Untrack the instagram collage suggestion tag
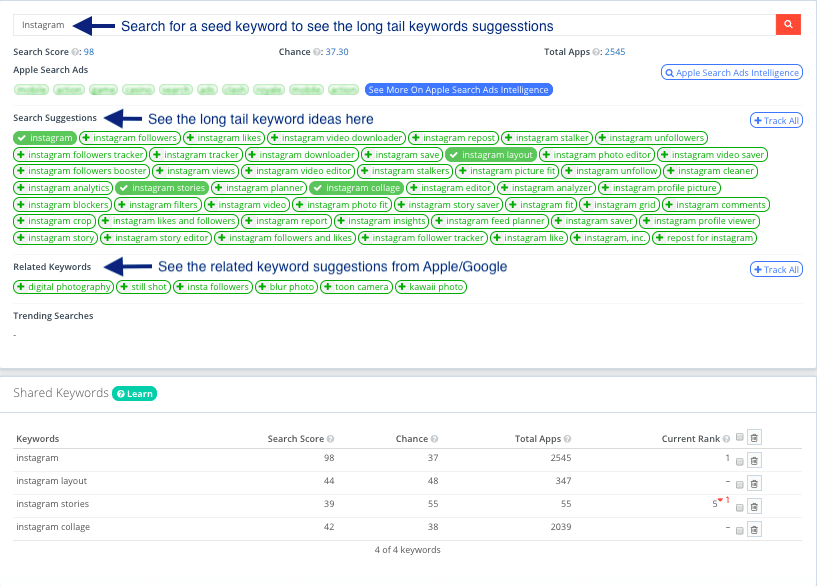 click(x=356, y=188)
